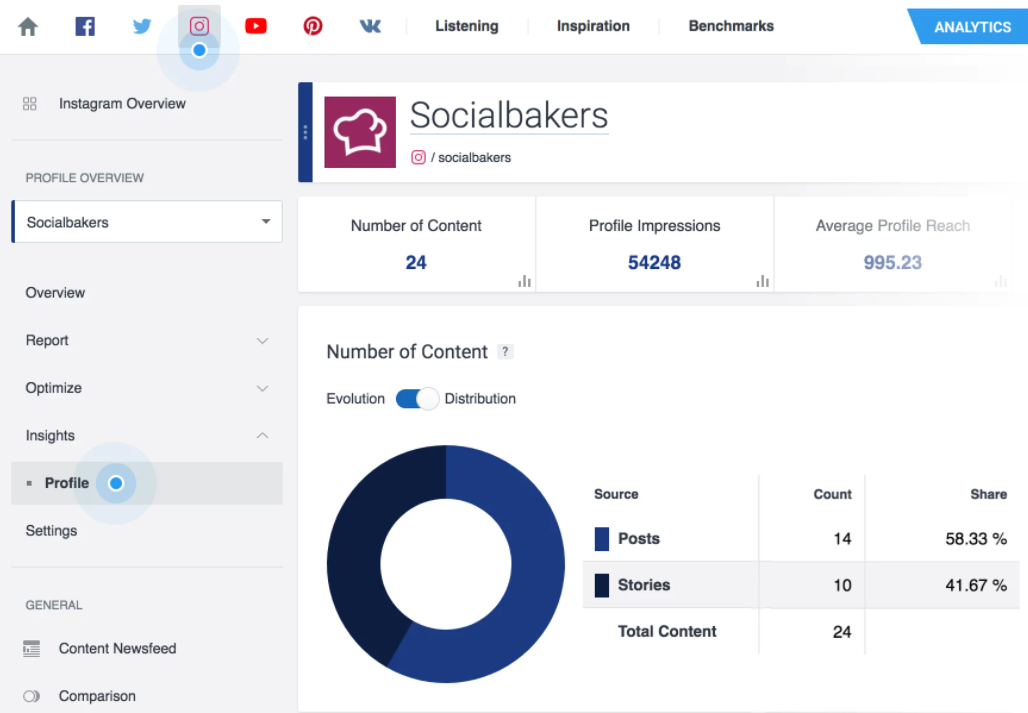Click the chart icon under Profile Impressions
Image resolution: width=1028 pixels, height=713 pixels.
pyautogui.click(x=763, y=282)
